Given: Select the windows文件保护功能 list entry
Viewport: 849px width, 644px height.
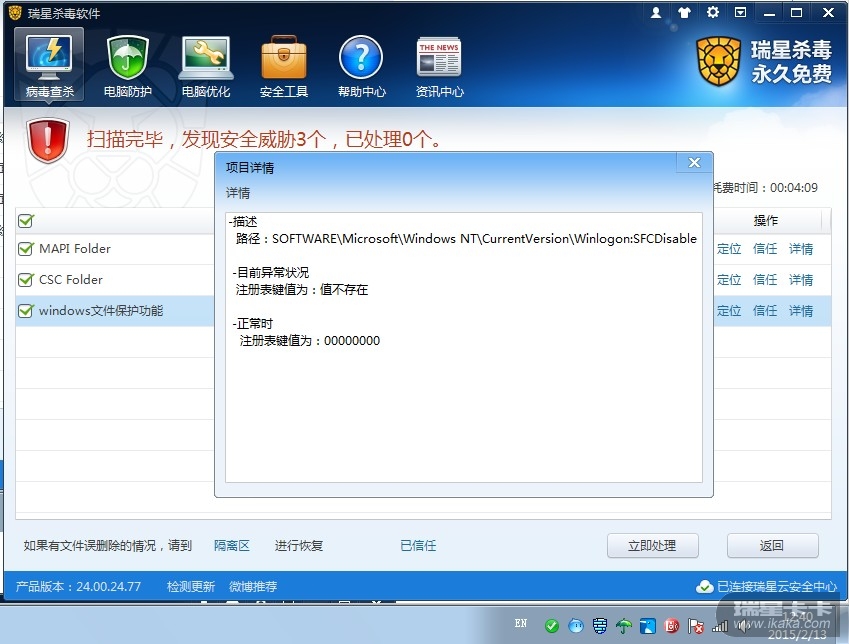Looking at the screenshot, I should pyautogui.click(x=101, y=311).
